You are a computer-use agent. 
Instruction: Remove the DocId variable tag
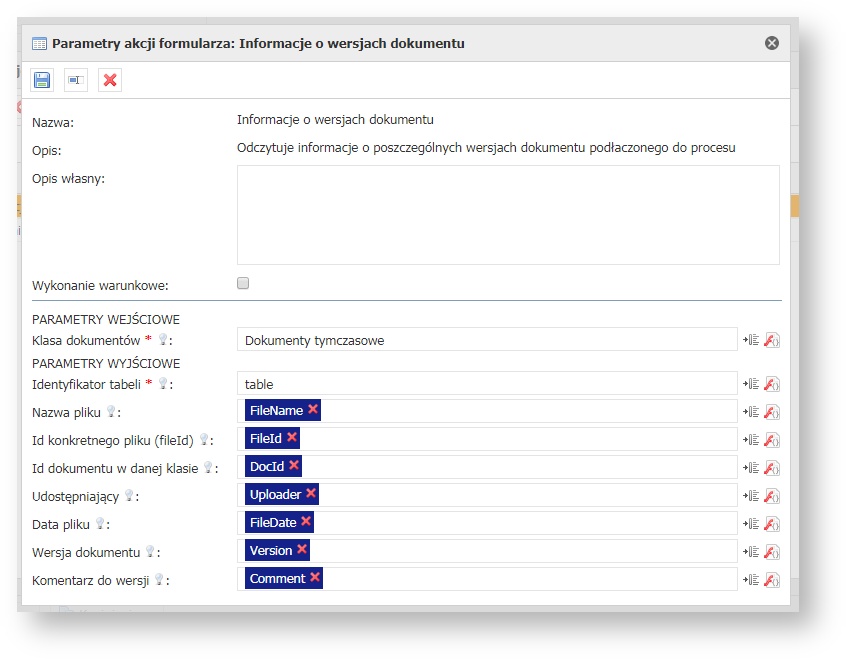pos(294,466)
